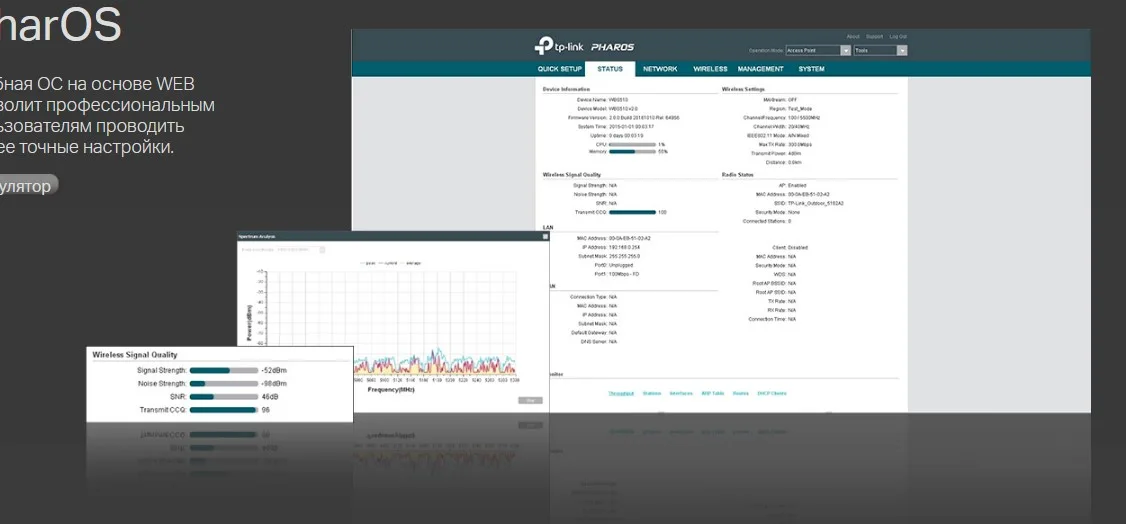The width and height of the screenshot is (1126, 524).
Task: Open the Network tab
Action: pyautogui.click(x=660, y=69)
